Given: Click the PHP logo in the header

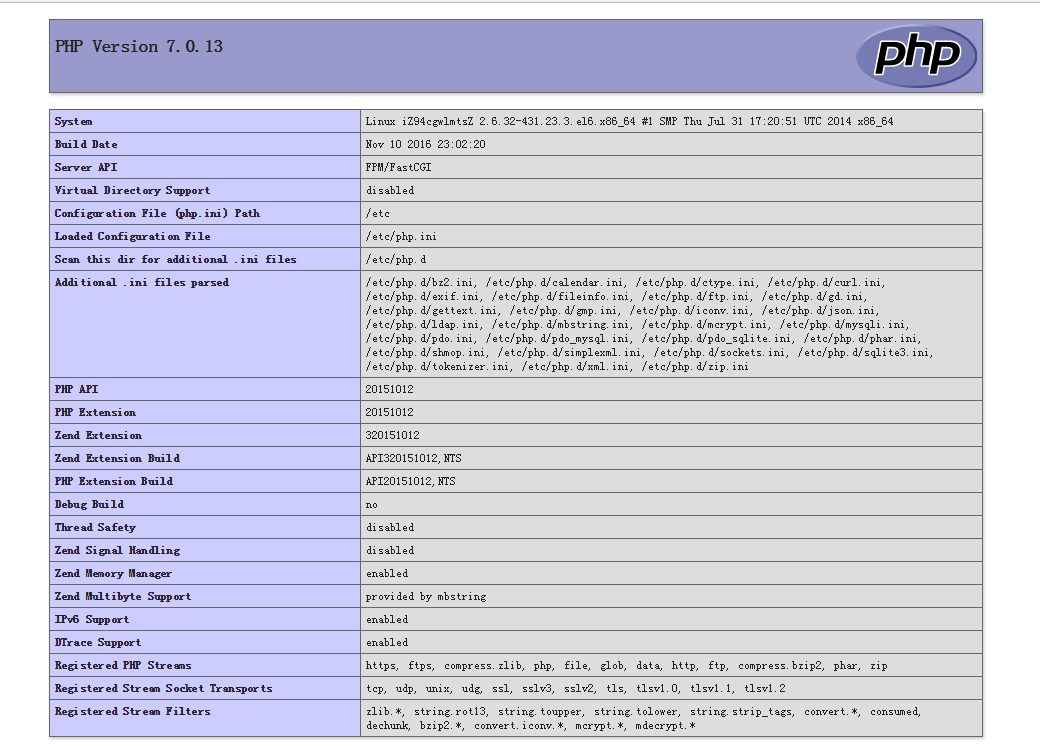Looking at the screenshot, I should point(915,56).
